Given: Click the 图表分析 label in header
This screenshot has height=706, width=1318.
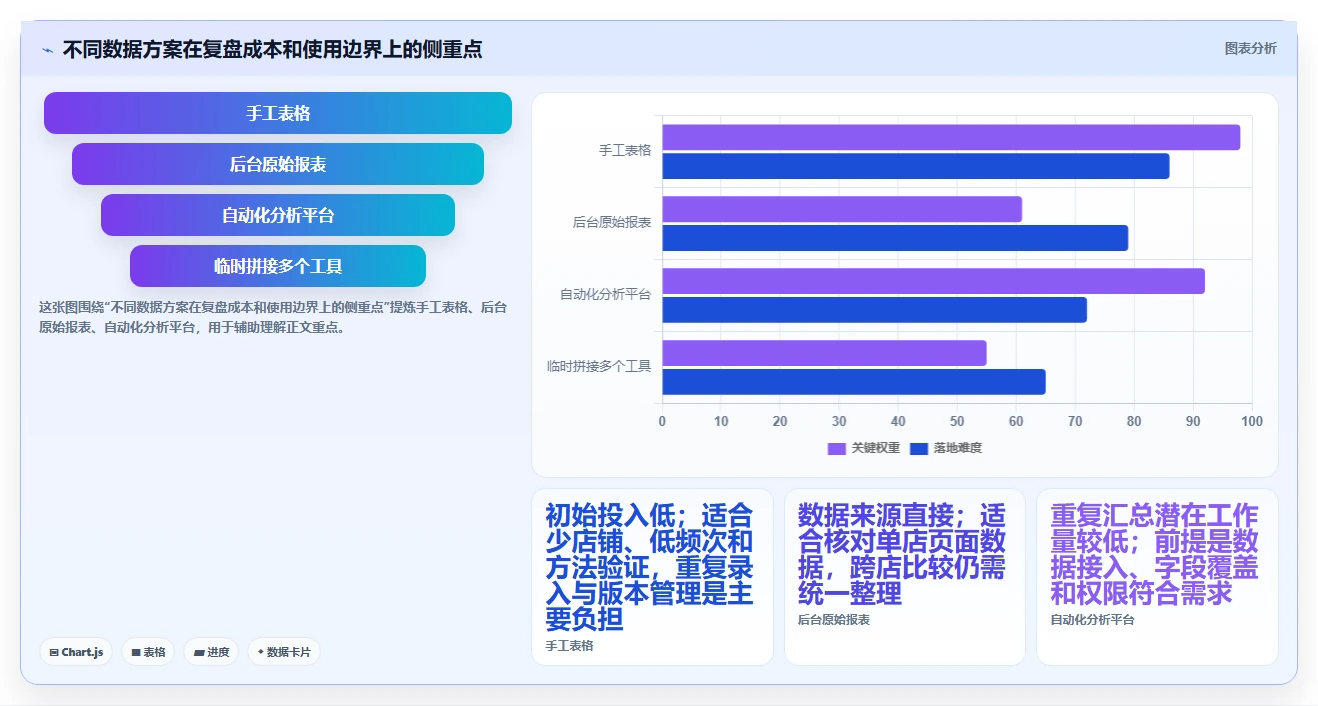Looking at the screenshot, I should [1250, 48].
